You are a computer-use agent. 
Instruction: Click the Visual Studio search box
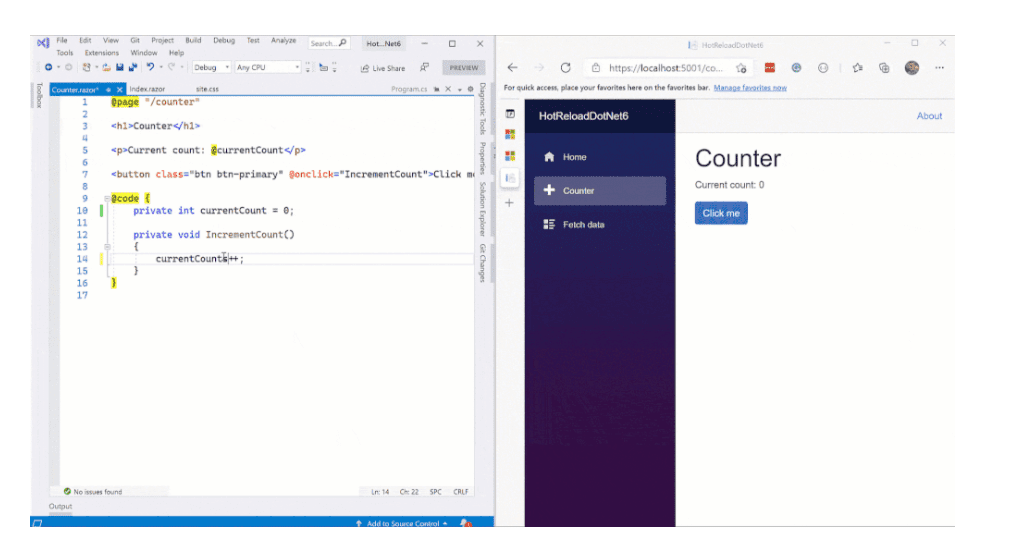pos(328,44)
